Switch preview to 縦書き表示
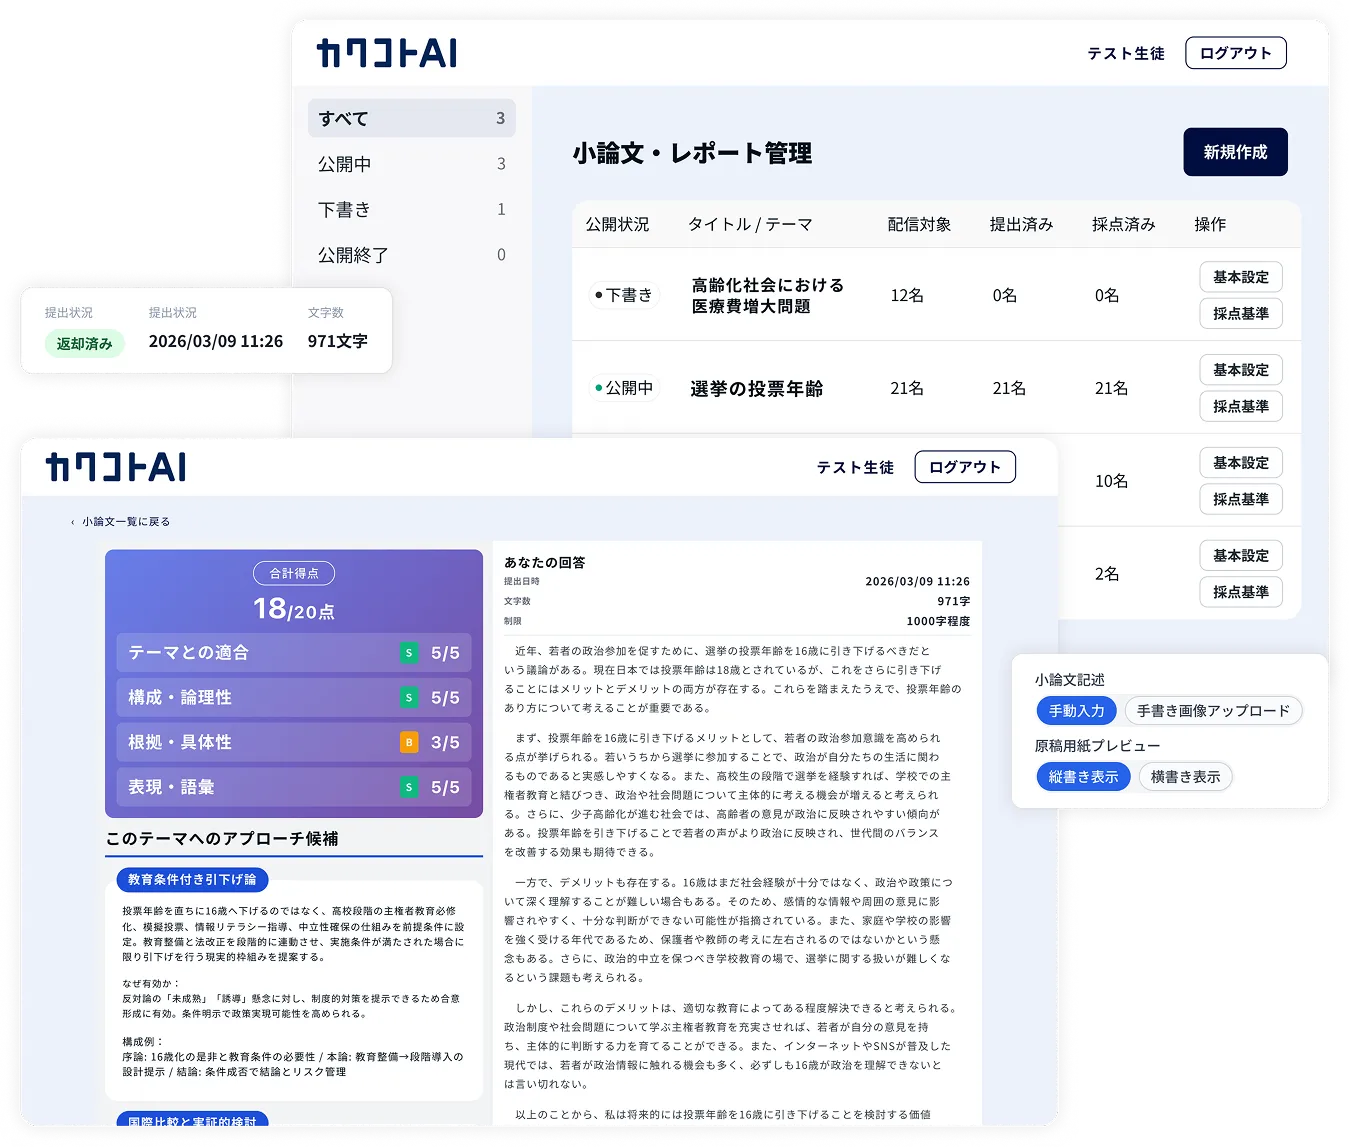 [x=1083, y=777]
